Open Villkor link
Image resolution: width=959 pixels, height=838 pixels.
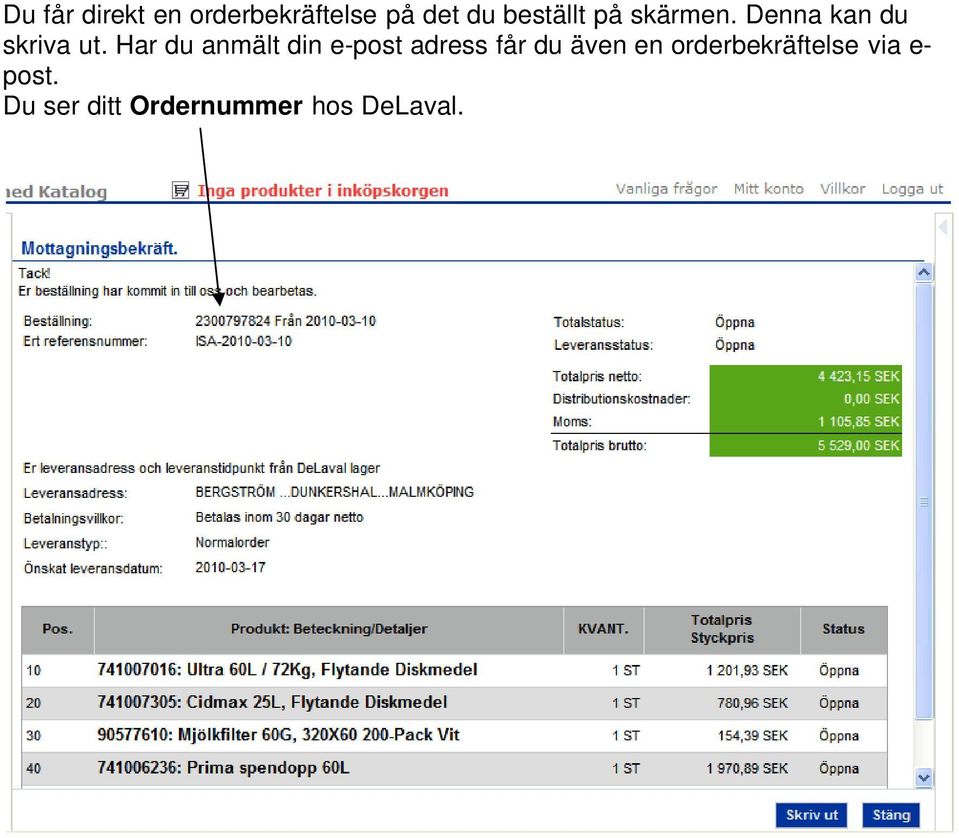pos(842,189)
